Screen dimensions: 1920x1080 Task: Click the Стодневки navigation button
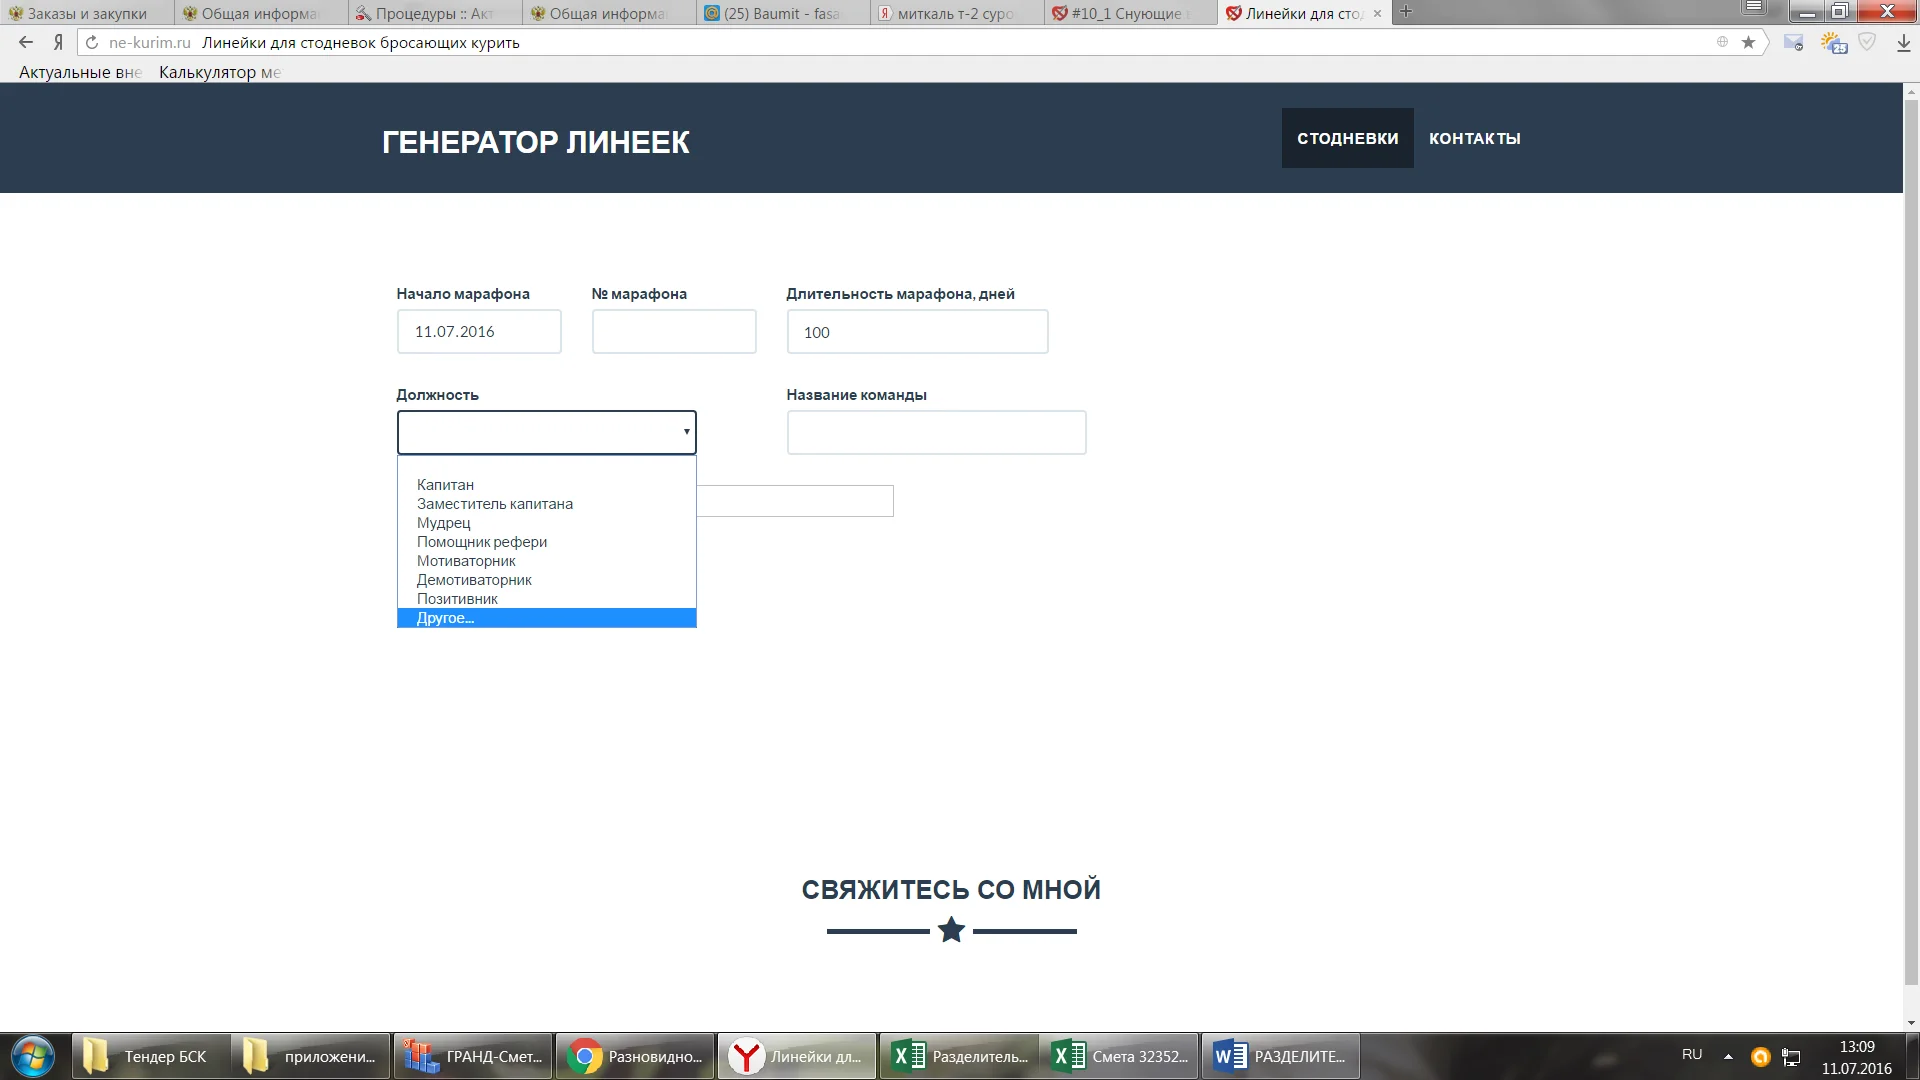click(1347, 138)
